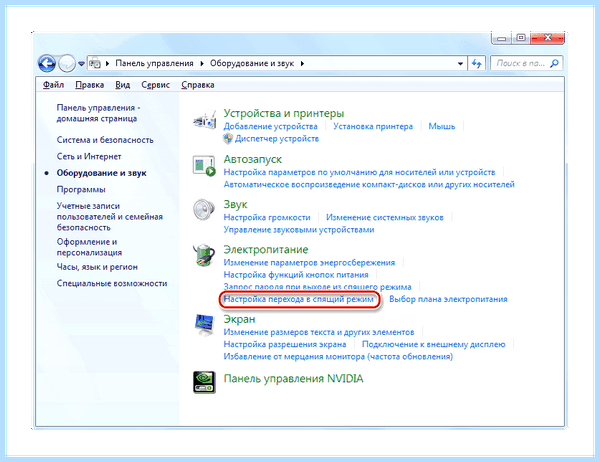
Task: Click the Звук speaker icon
Action: pyautogui.click(x=204, y=210)
